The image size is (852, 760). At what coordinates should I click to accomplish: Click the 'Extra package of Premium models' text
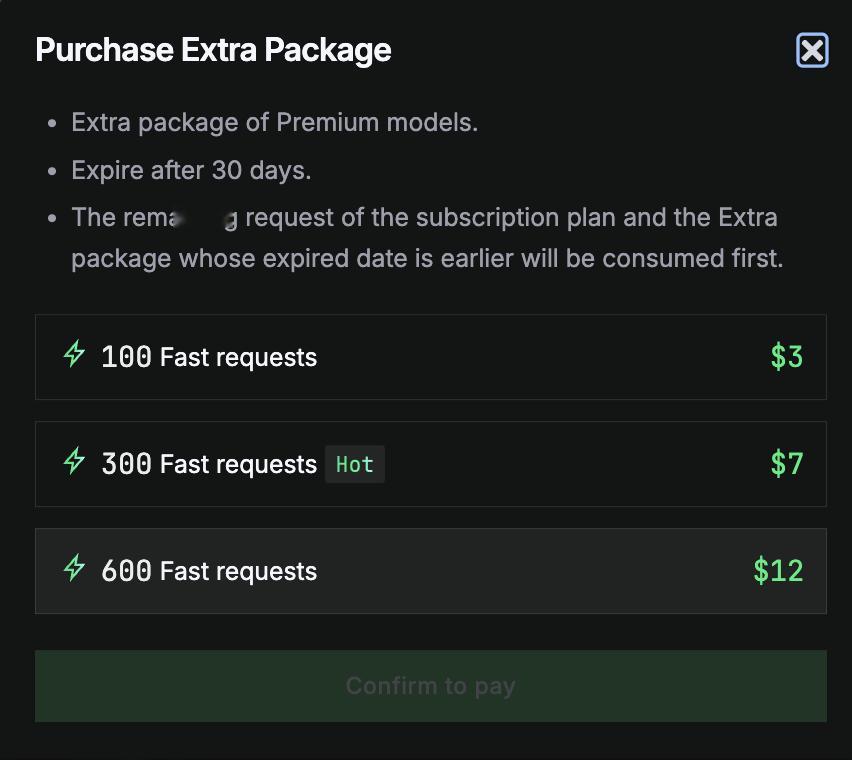(274, 122)
